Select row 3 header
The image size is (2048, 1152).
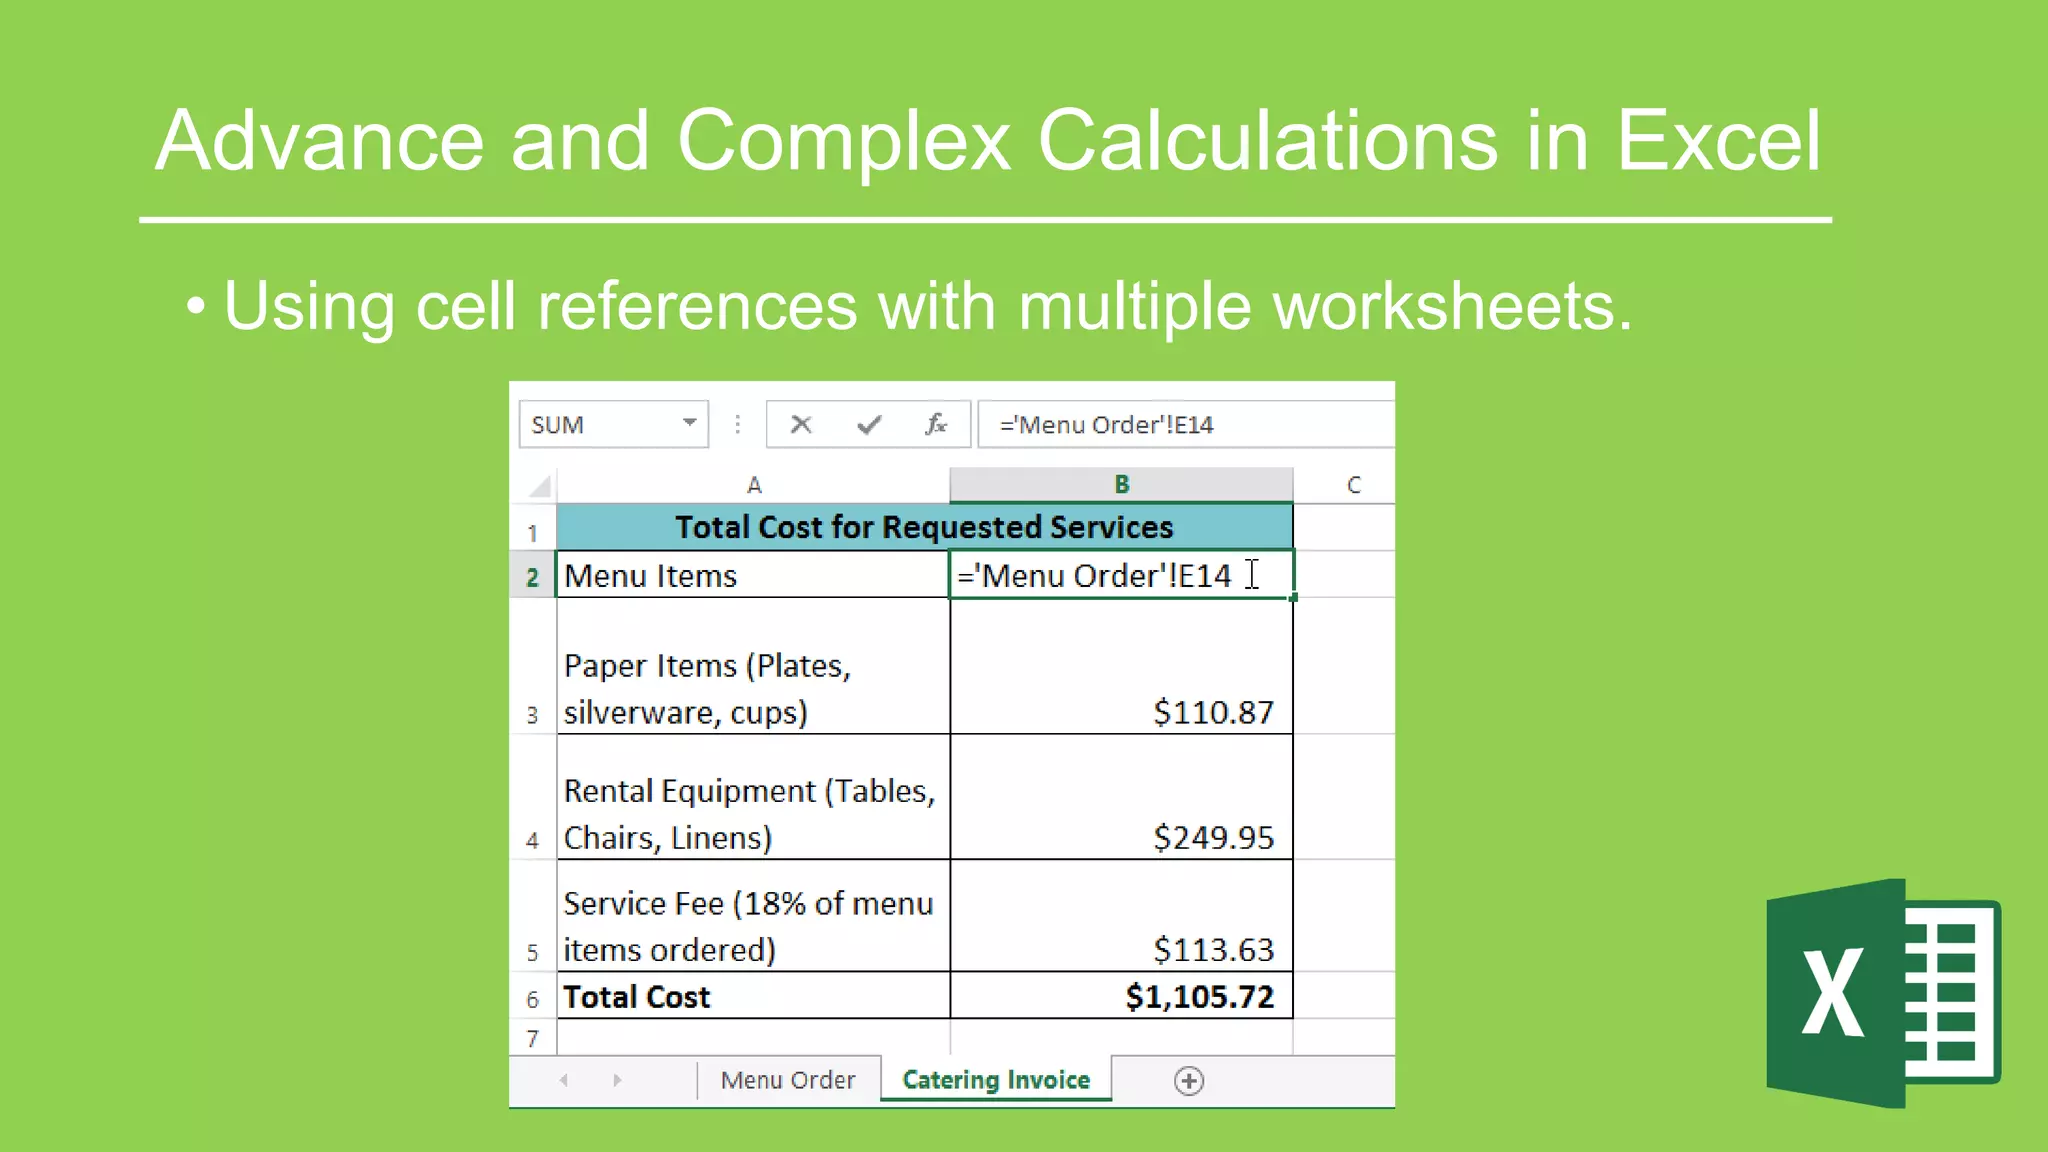[533, 667]
